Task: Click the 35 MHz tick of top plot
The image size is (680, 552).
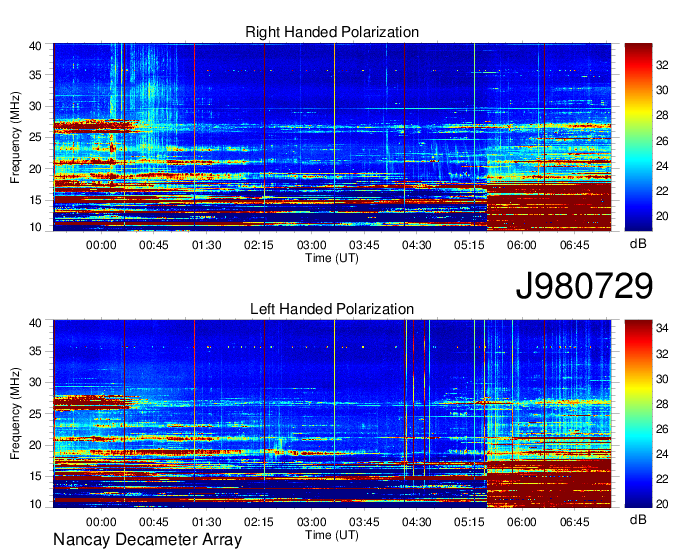Action: tap(35, 75)
